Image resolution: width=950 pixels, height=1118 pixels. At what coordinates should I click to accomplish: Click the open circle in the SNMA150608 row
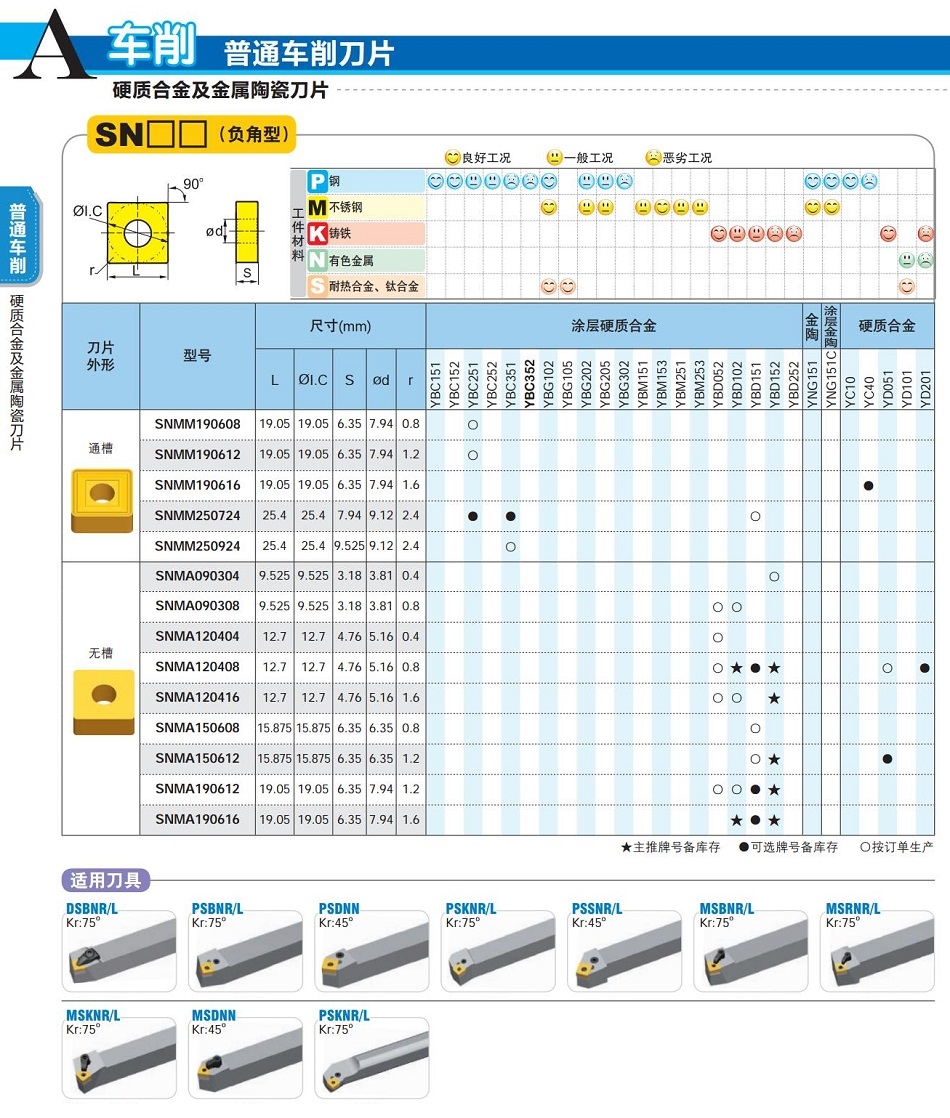click(x=755, y=728)
